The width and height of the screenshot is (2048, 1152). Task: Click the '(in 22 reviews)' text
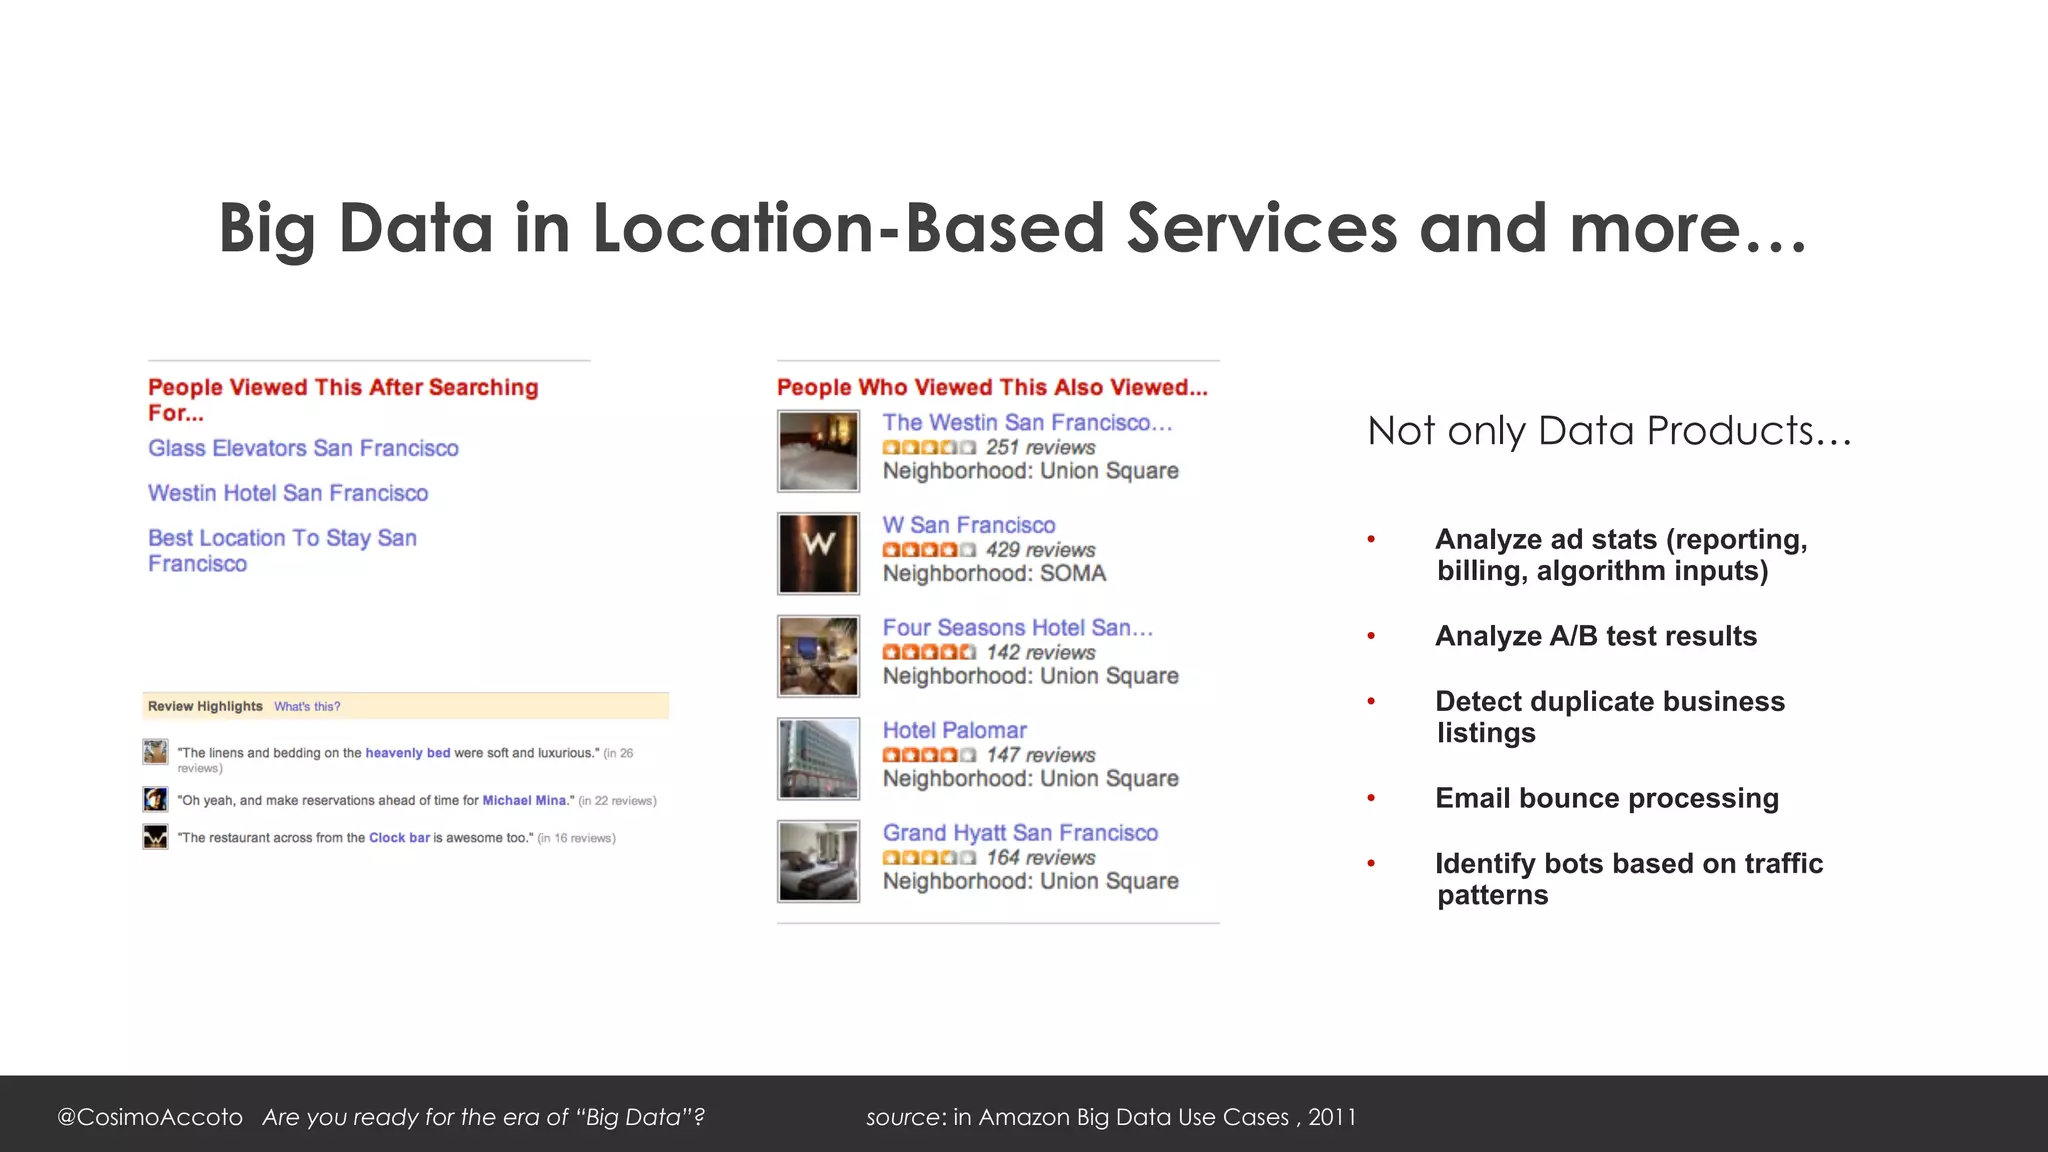[x=617, y=801]
